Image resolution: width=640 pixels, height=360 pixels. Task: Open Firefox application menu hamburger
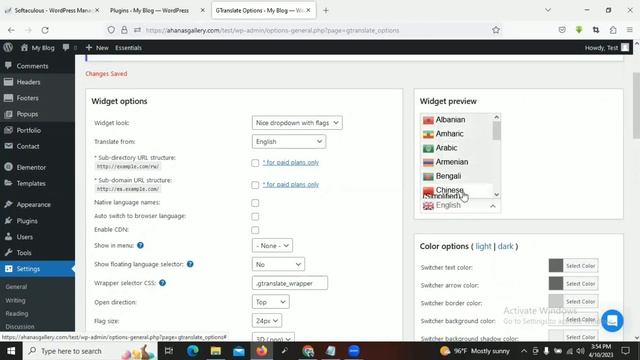click(630, 30)
